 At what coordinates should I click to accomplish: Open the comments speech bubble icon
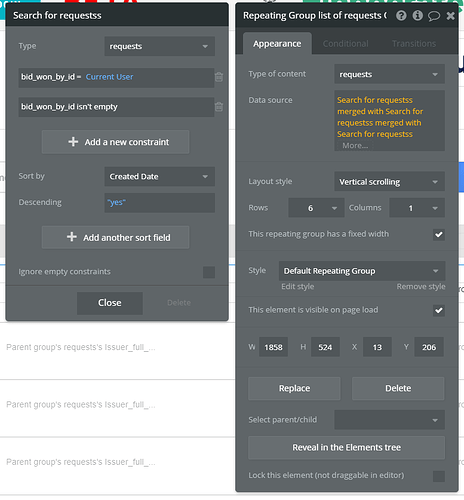[x=434, y=16]
